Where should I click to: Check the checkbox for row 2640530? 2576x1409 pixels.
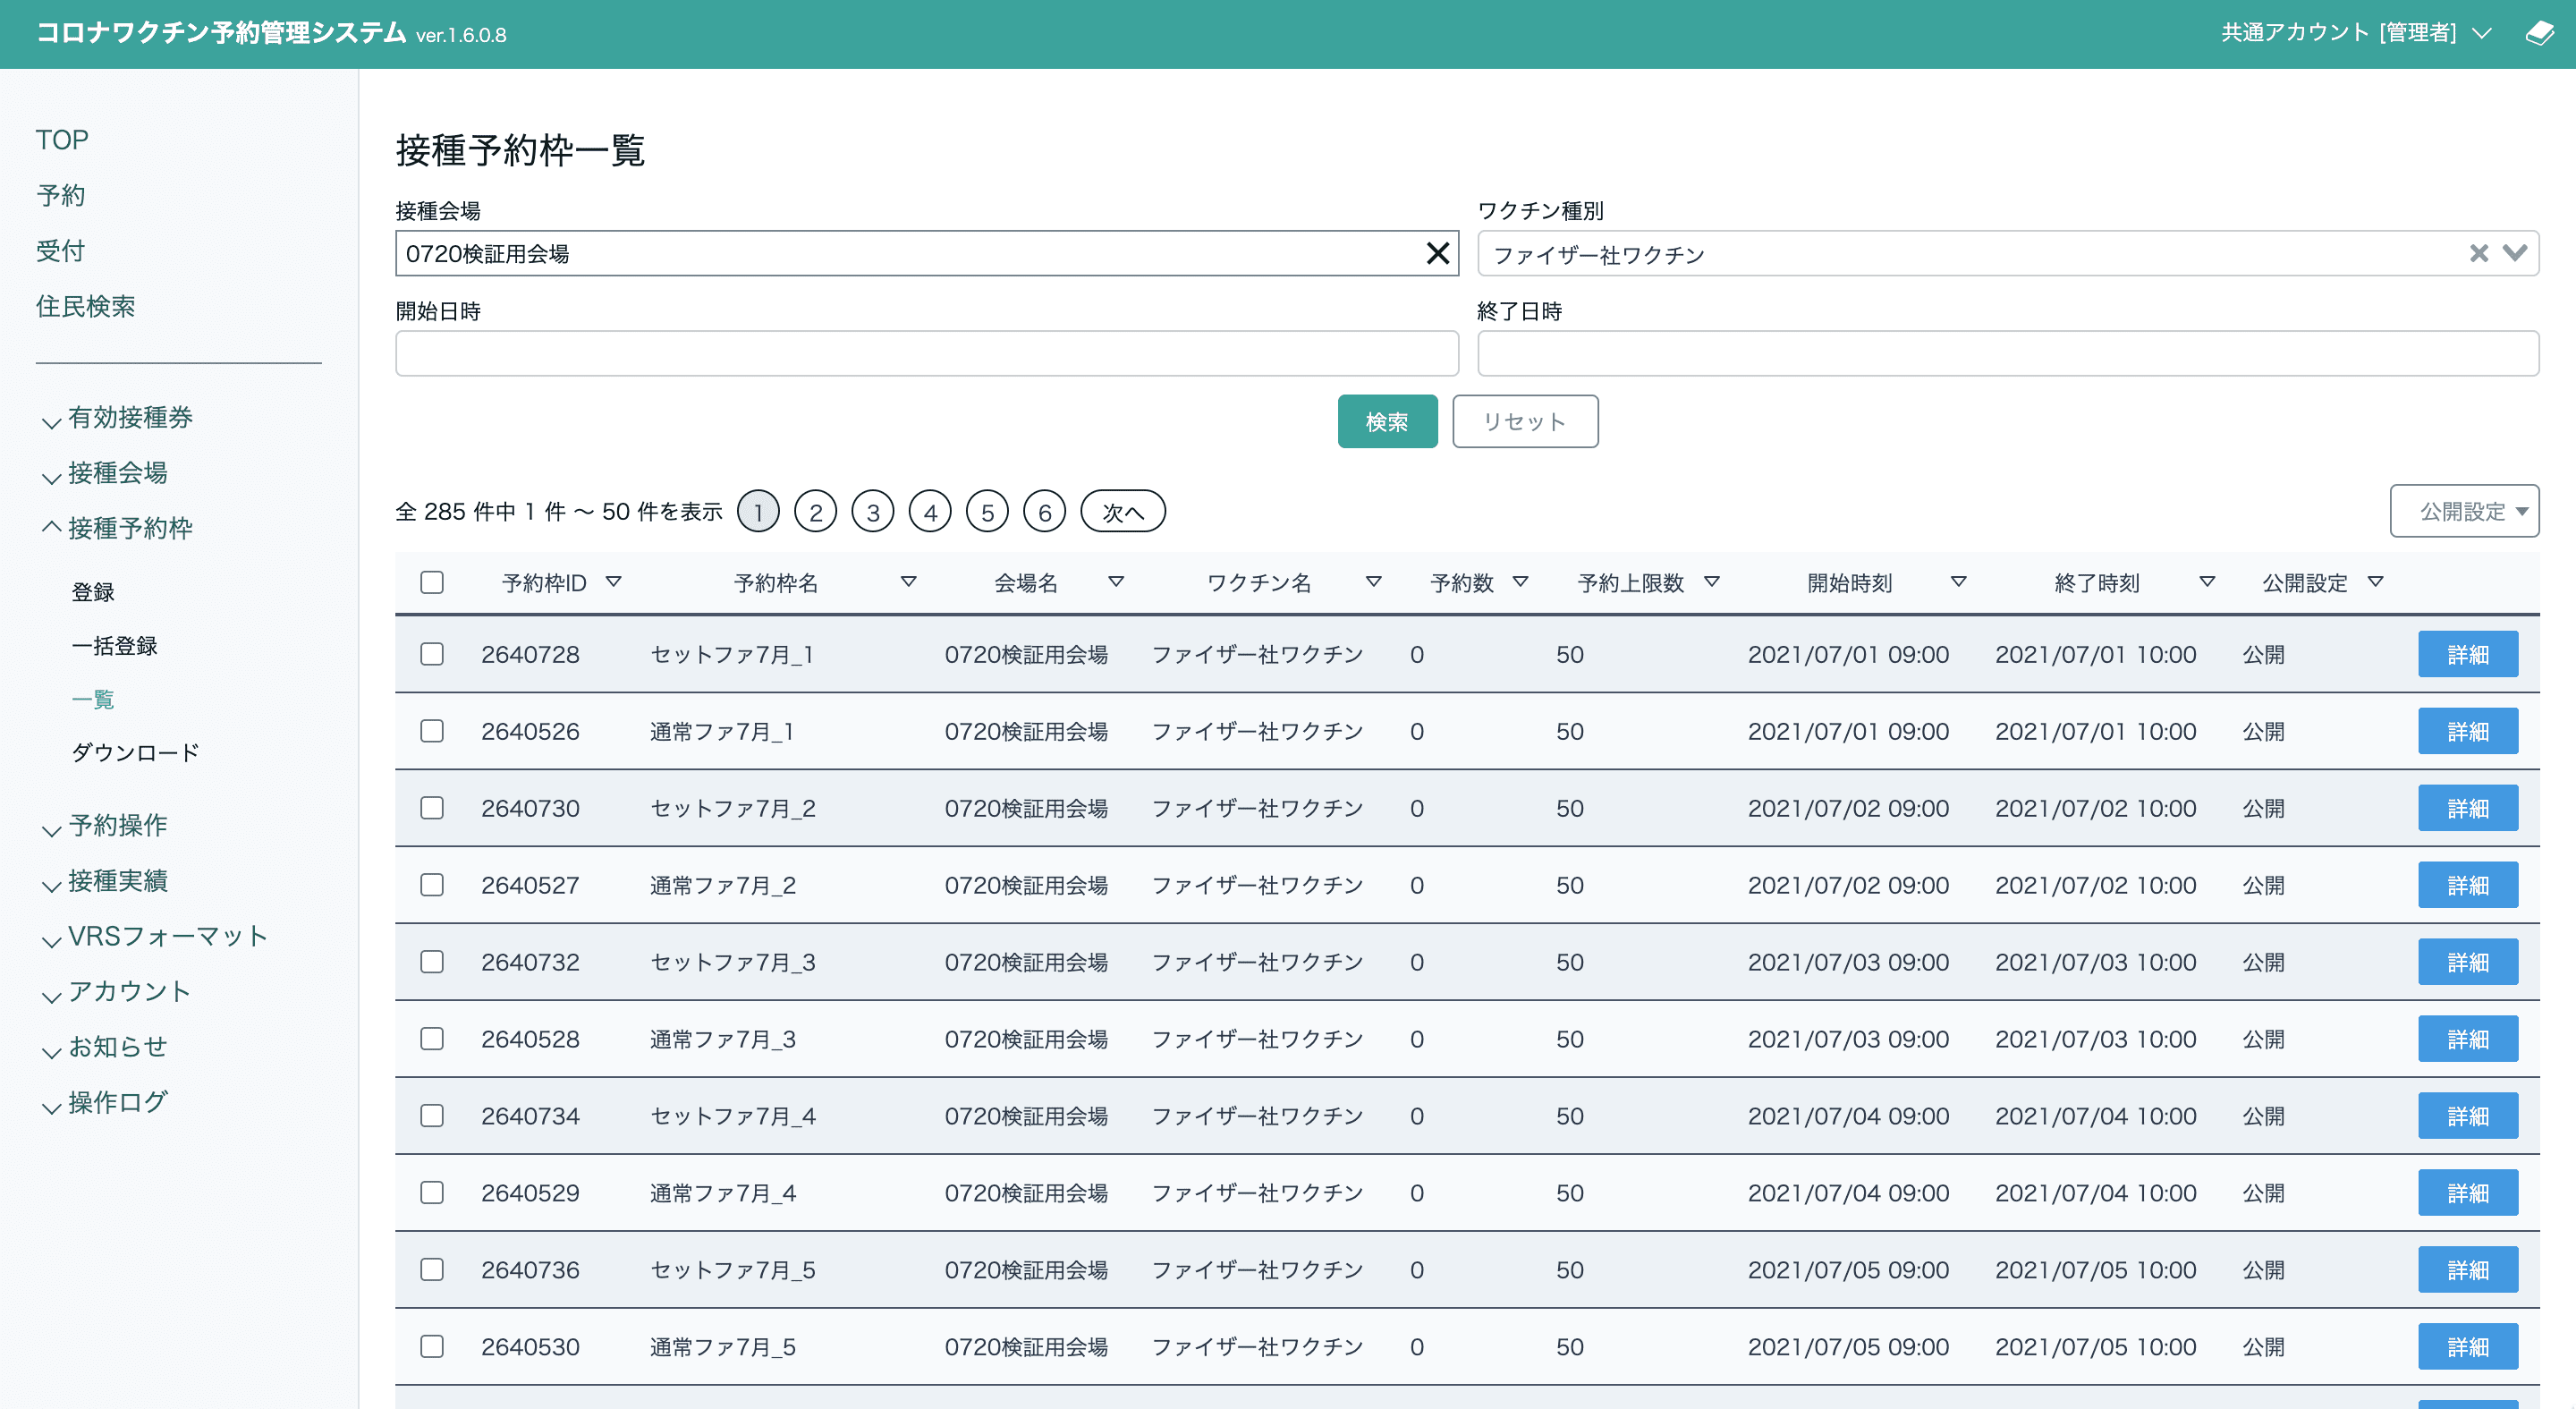click(x=431, y=1346)
